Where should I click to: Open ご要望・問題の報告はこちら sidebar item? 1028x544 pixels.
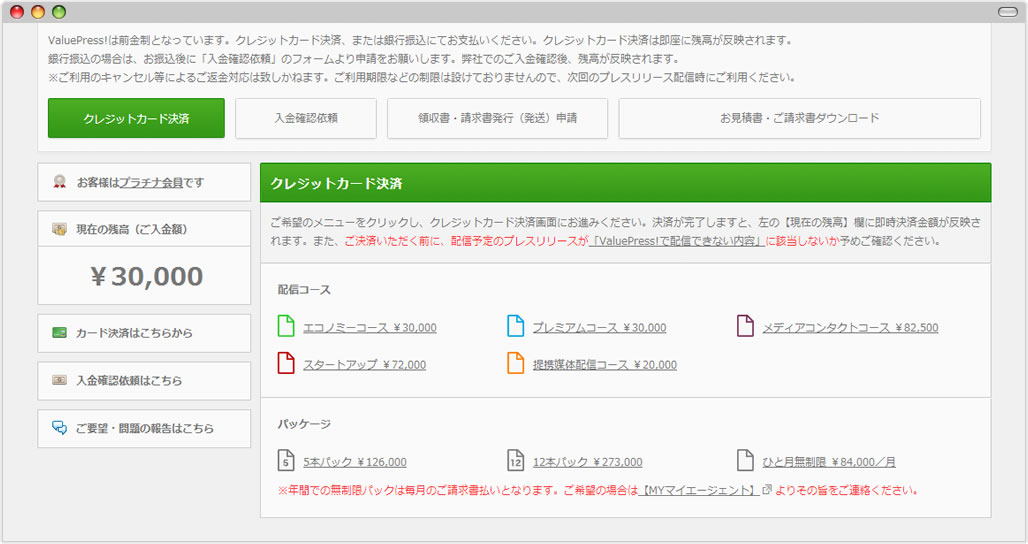click(144, 428)
